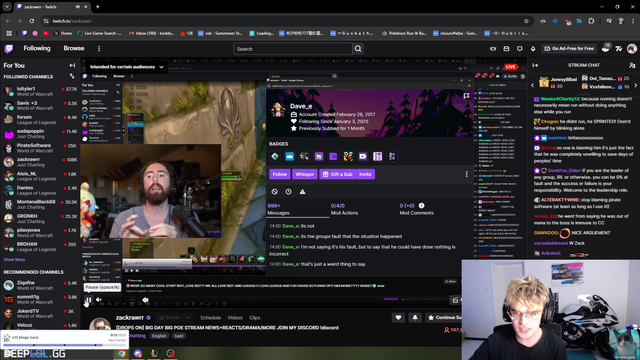Click the timeout clock icon in user card
Image resolution: width=640 pixels, height=360 pixels.
[x=289, y=191]
